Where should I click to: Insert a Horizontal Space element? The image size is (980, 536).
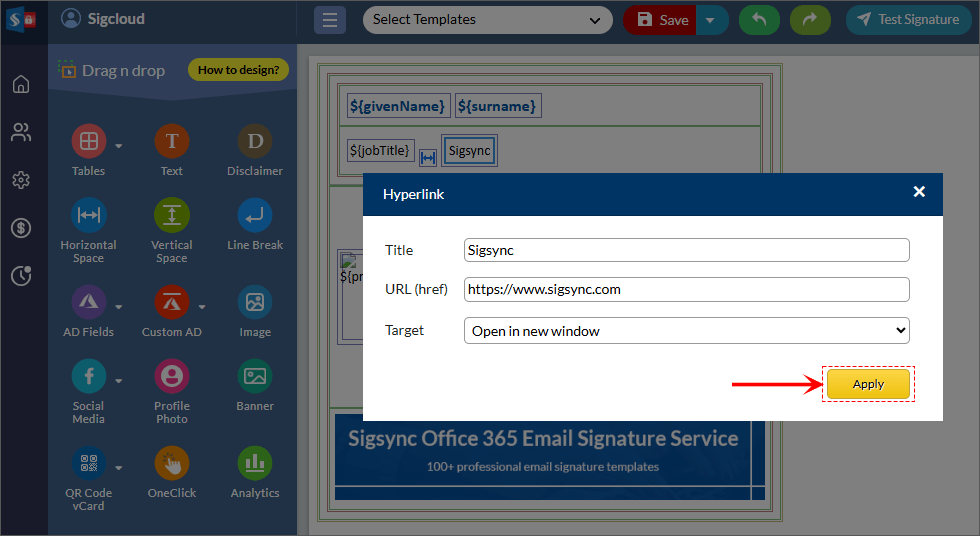pyautogui.click(x=88, y=216)
